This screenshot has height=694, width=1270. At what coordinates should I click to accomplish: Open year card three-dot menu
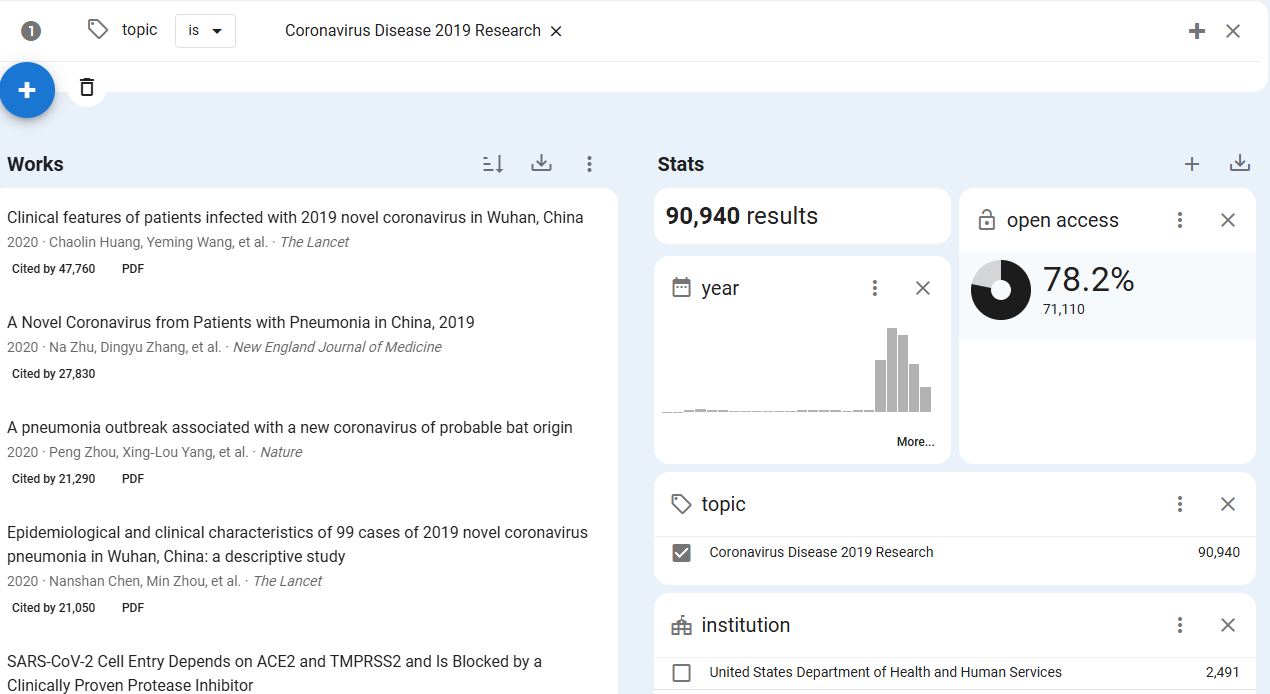[874, 288]
